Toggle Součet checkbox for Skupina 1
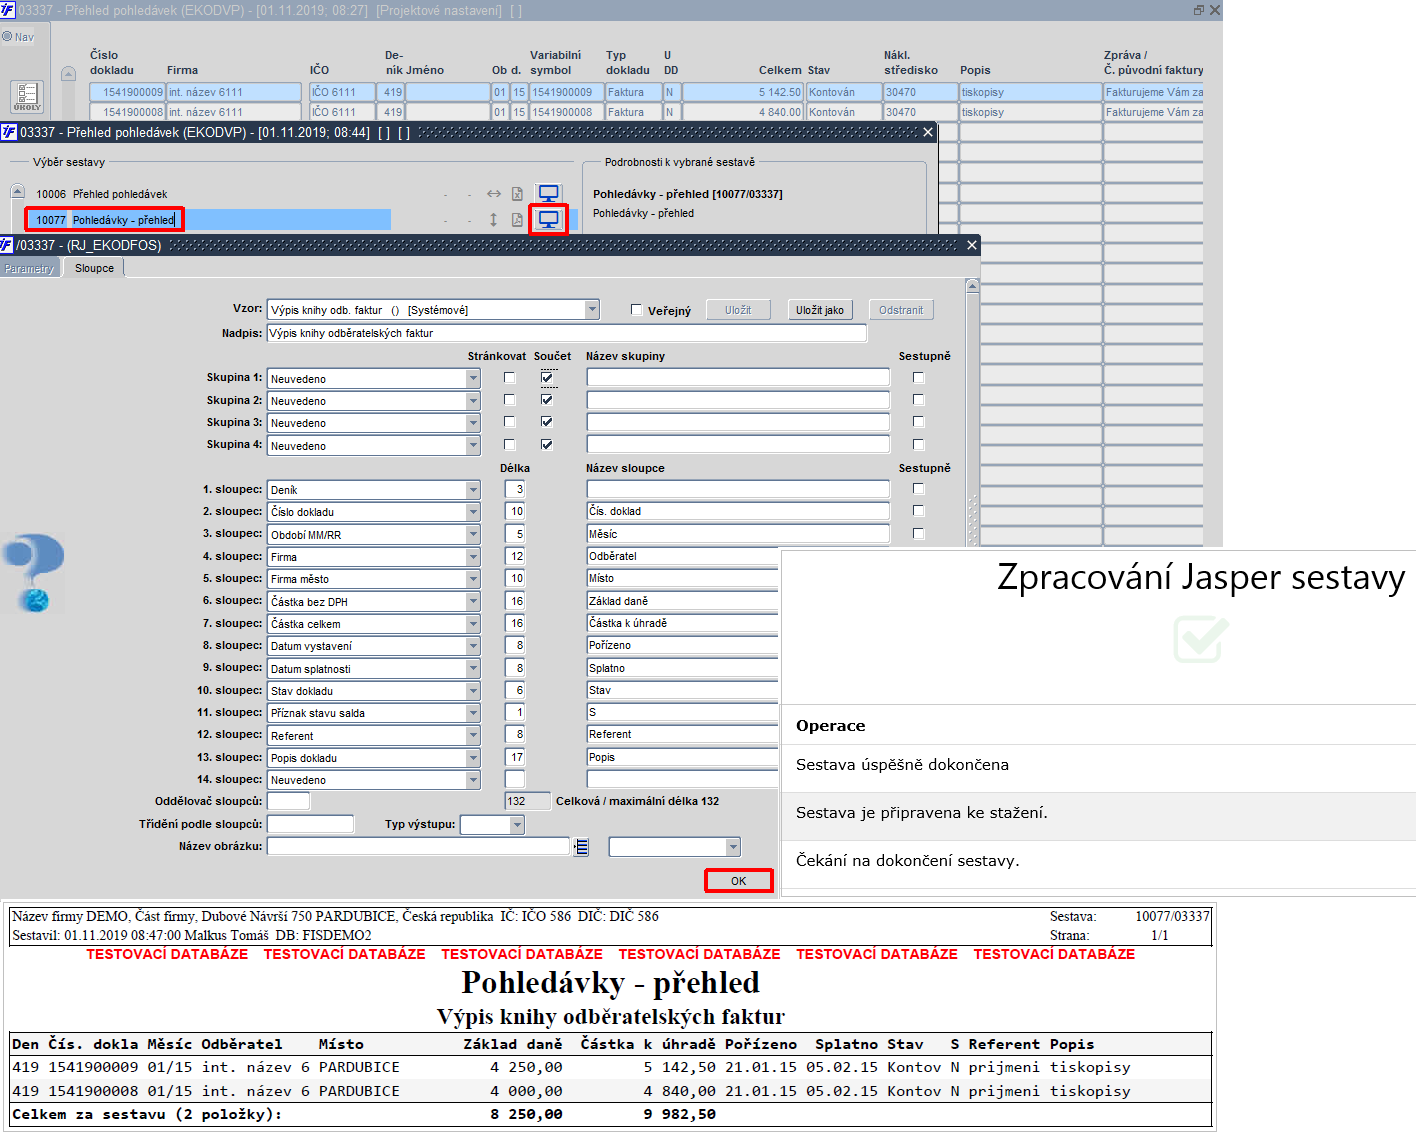This screenshot has width=1416, height=1138. coord(547,378)
